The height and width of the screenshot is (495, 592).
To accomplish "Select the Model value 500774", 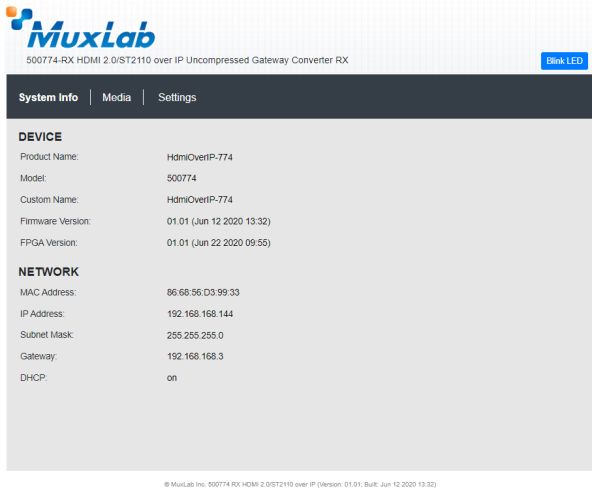I will pos(182,178).
